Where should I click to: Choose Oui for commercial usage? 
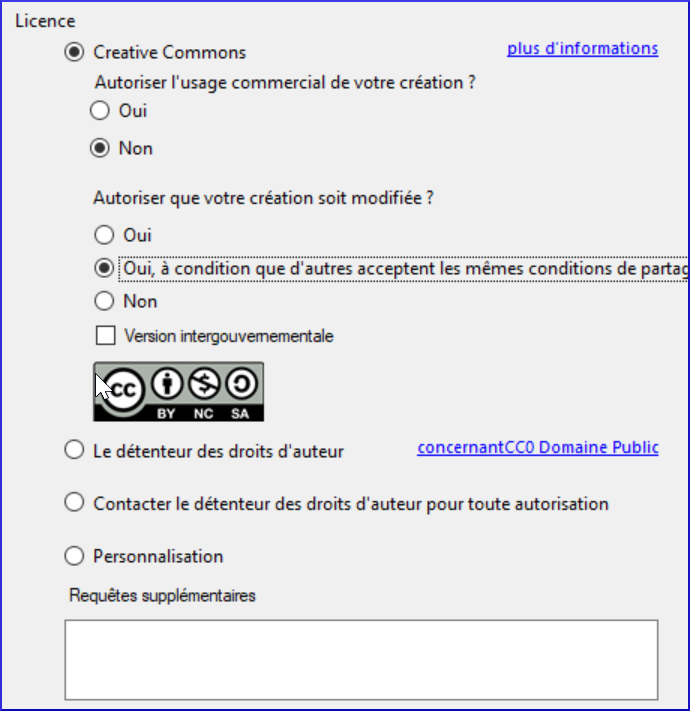101,110
